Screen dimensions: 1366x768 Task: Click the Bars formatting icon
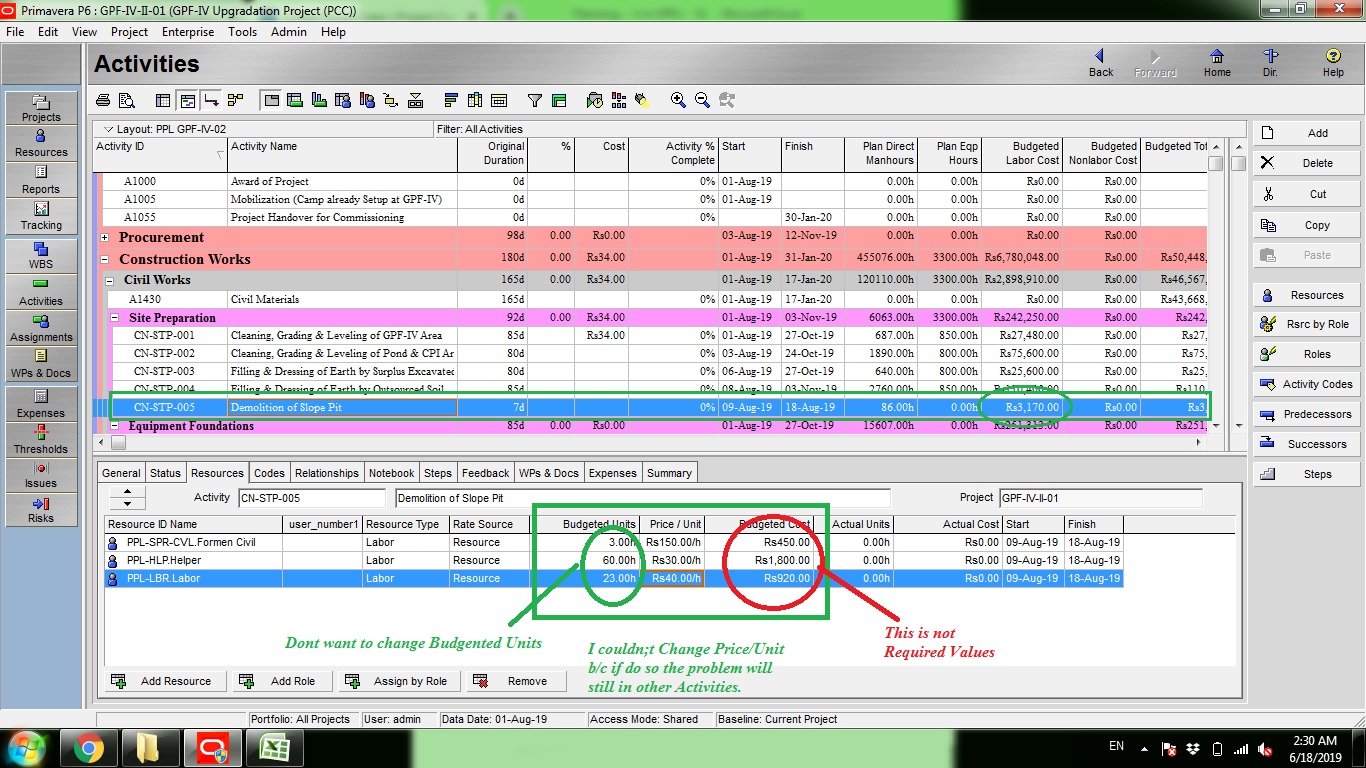point(451,100)
